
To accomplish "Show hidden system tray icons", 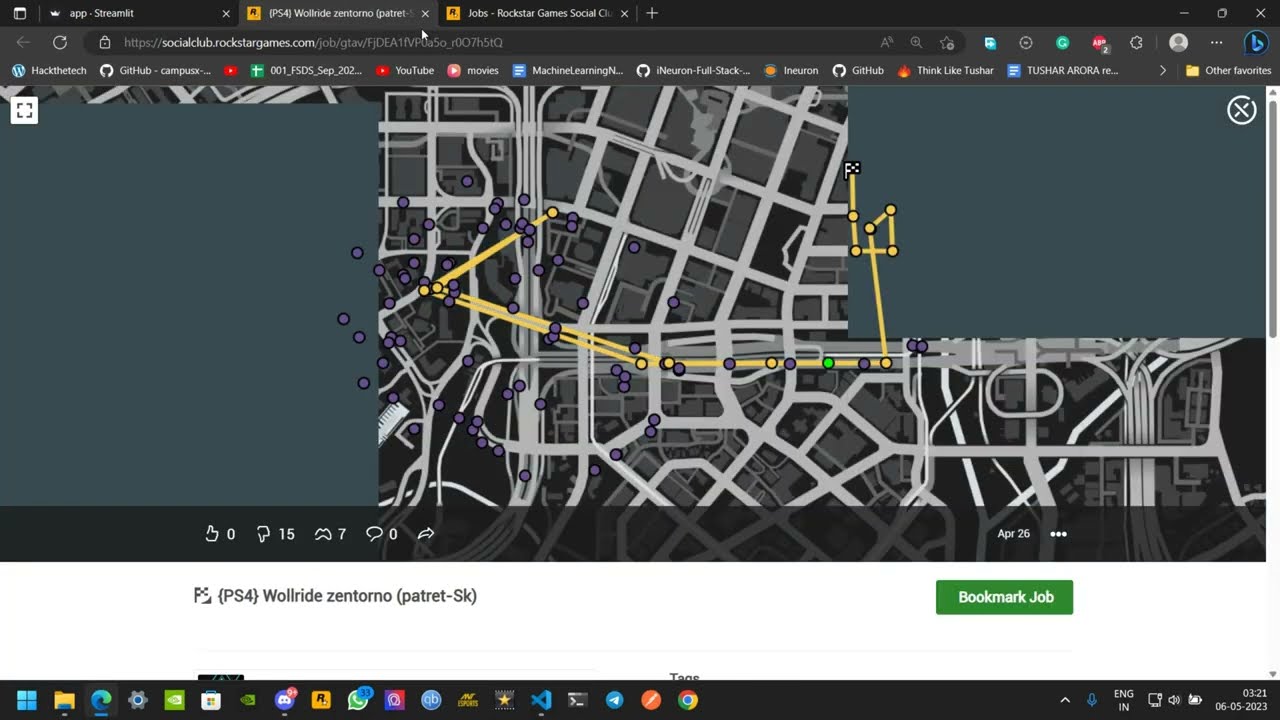I will point(1064,700).
